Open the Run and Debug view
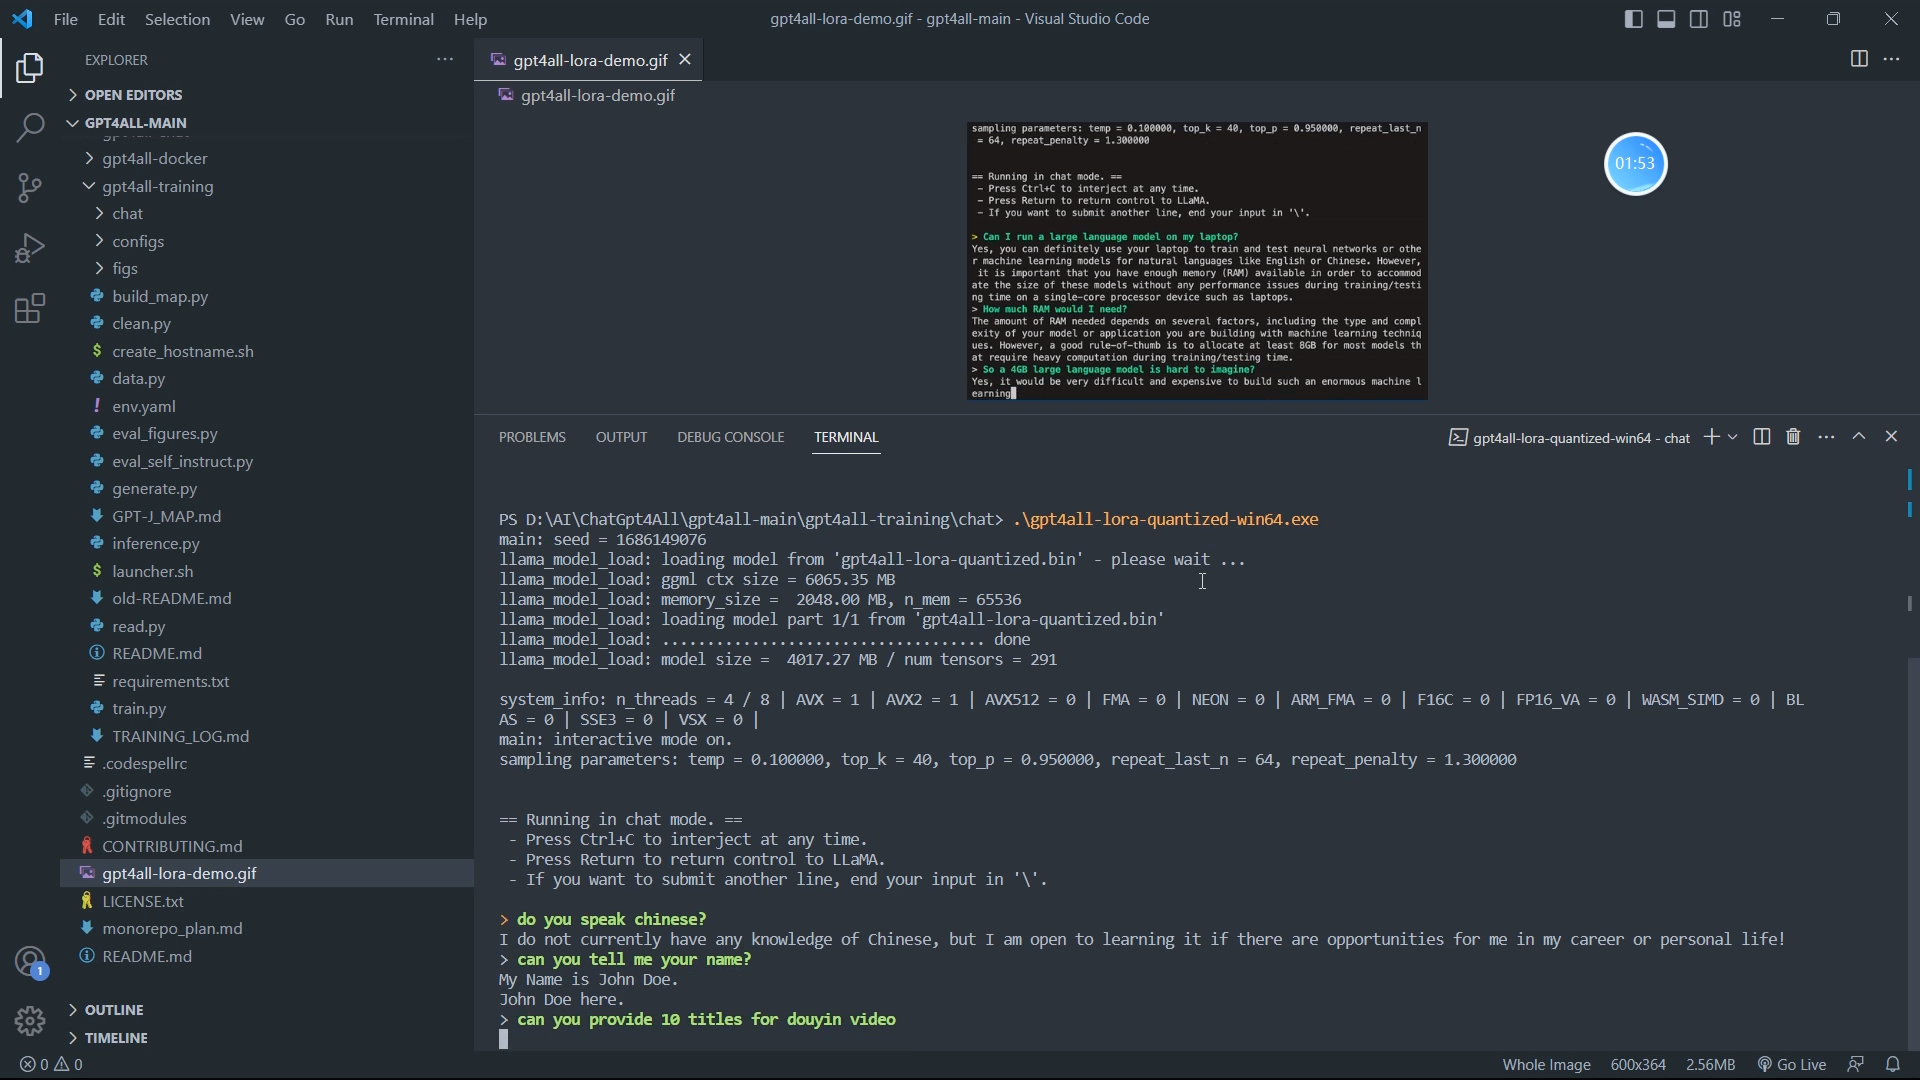Screen dimensions: 1920x1080 (30, 248)
